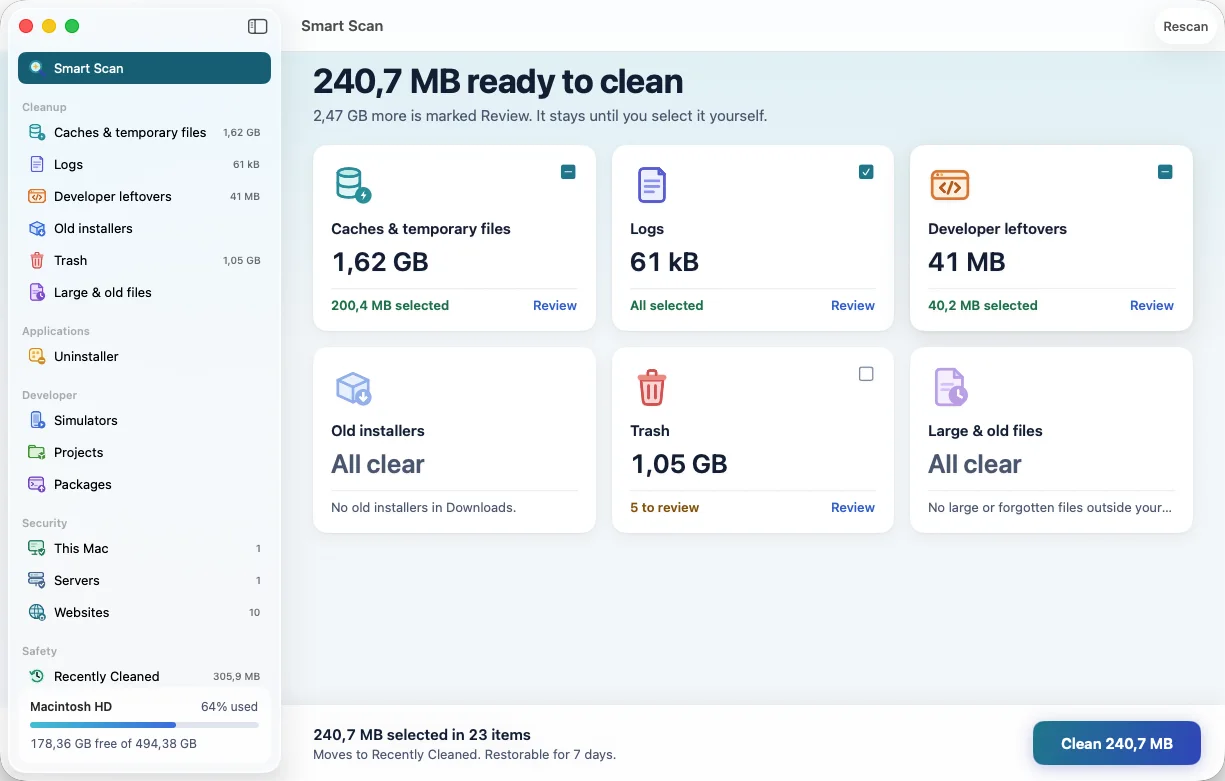Click the box icon on Old installers card
This screenshot has width=1225, height=781.
(353, 388)
